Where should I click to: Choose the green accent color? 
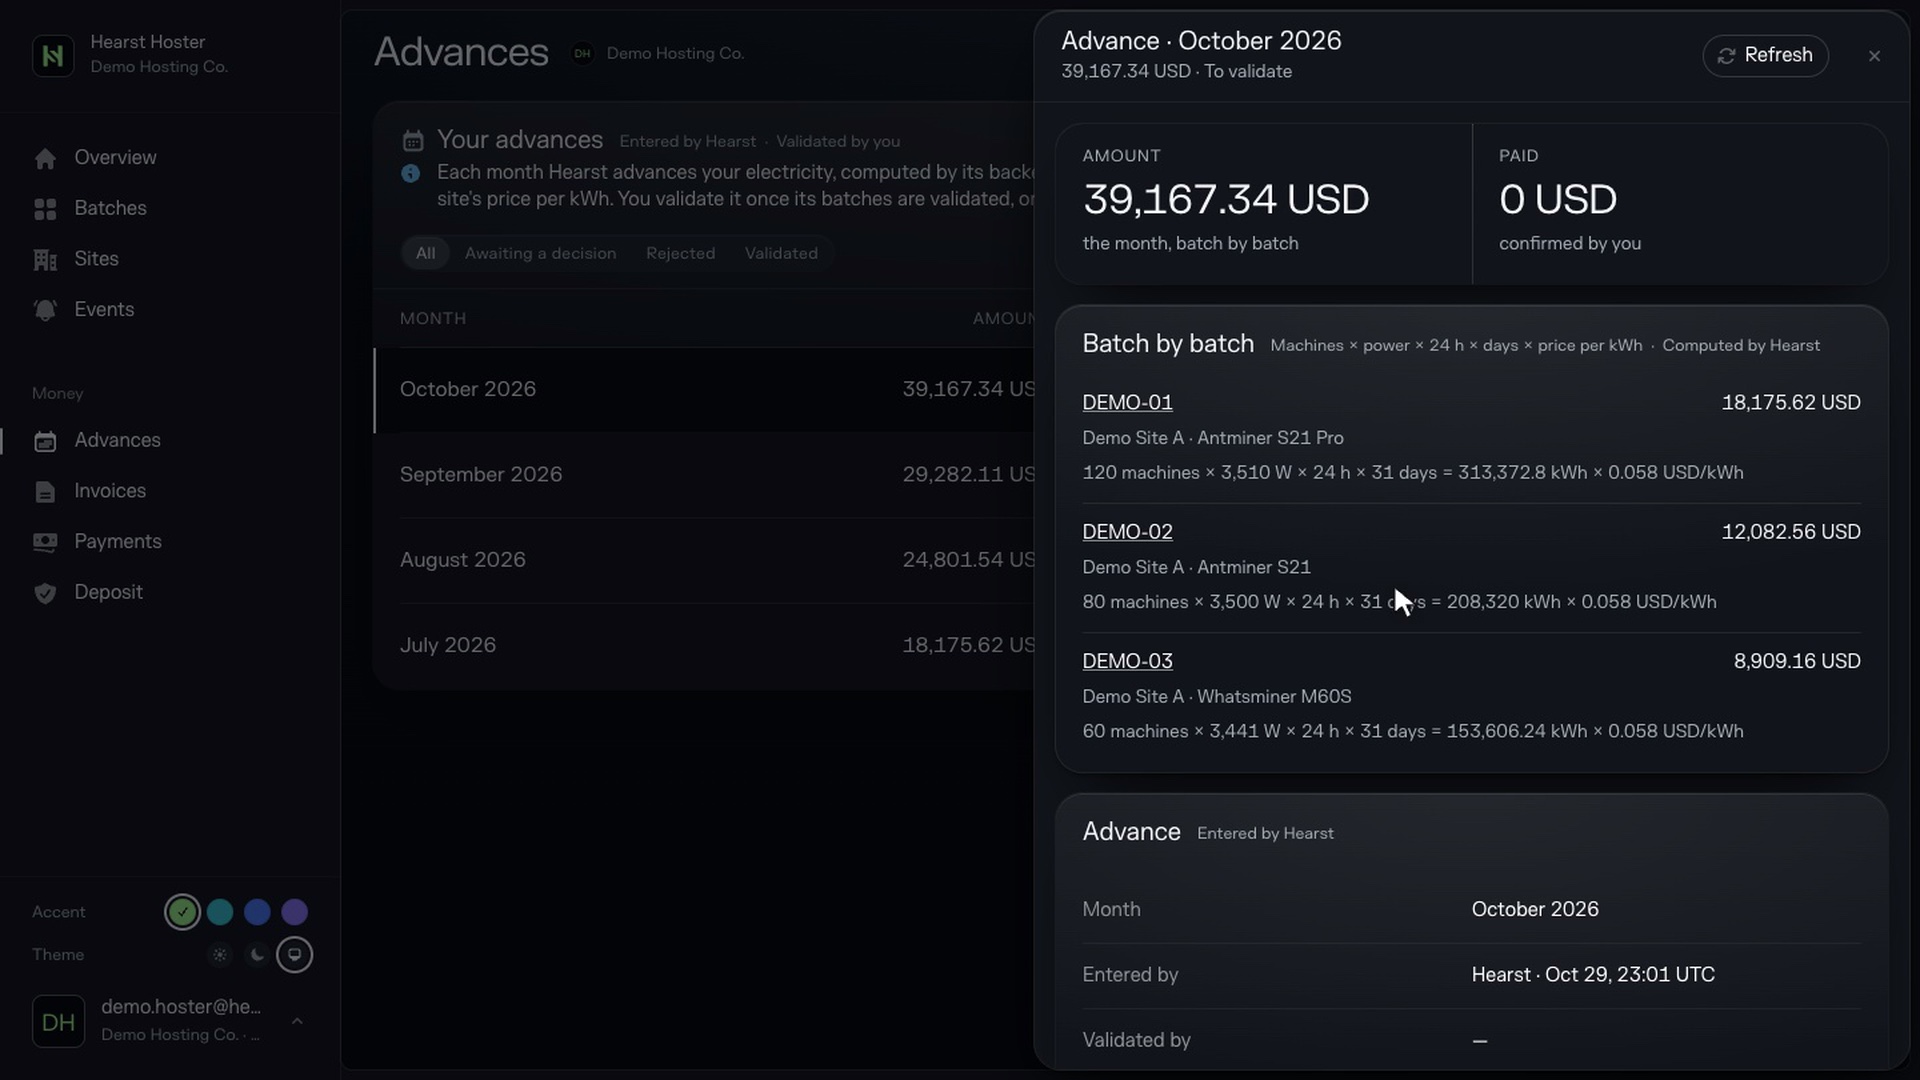coord(182,912)
